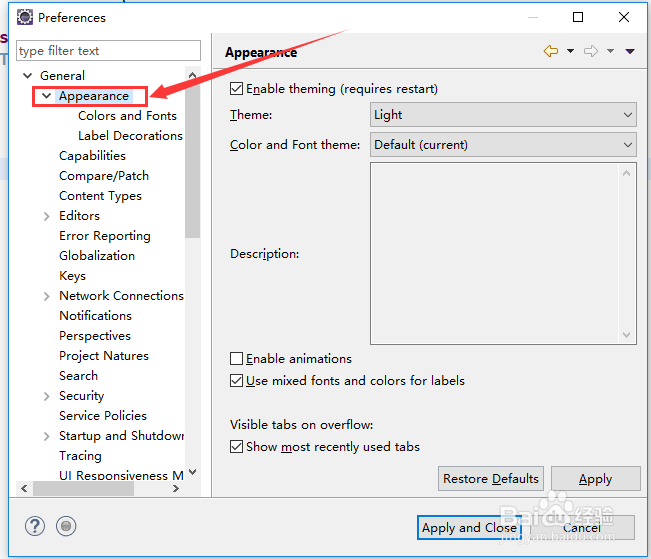Click the Cancel button

point(582,527)
